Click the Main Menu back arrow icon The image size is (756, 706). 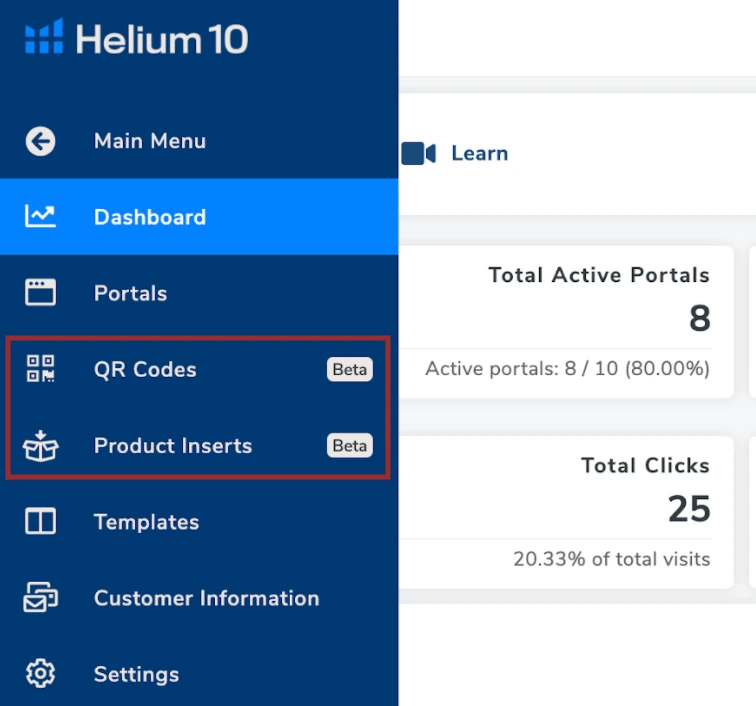click(40, 141)
